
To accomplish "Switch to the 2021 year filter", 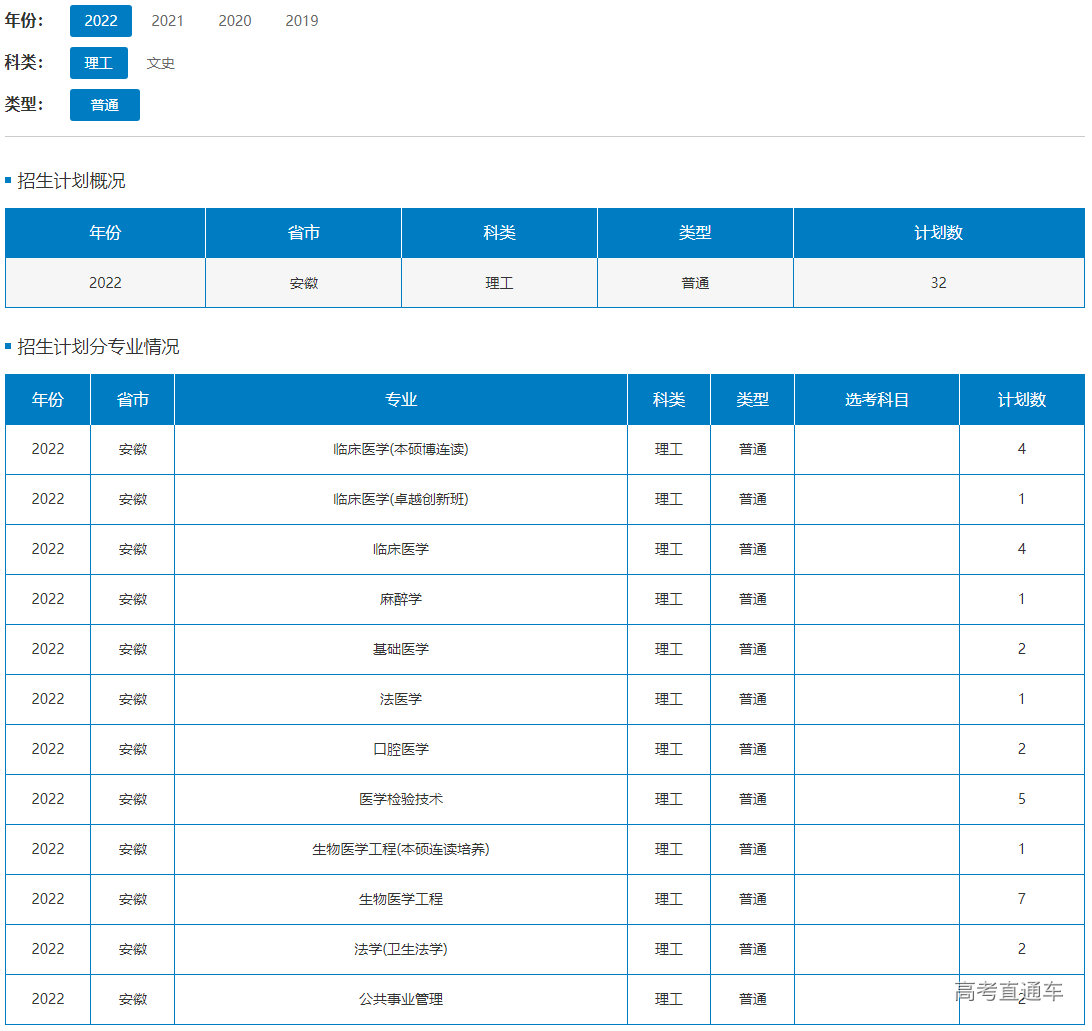I will (167, 21).
